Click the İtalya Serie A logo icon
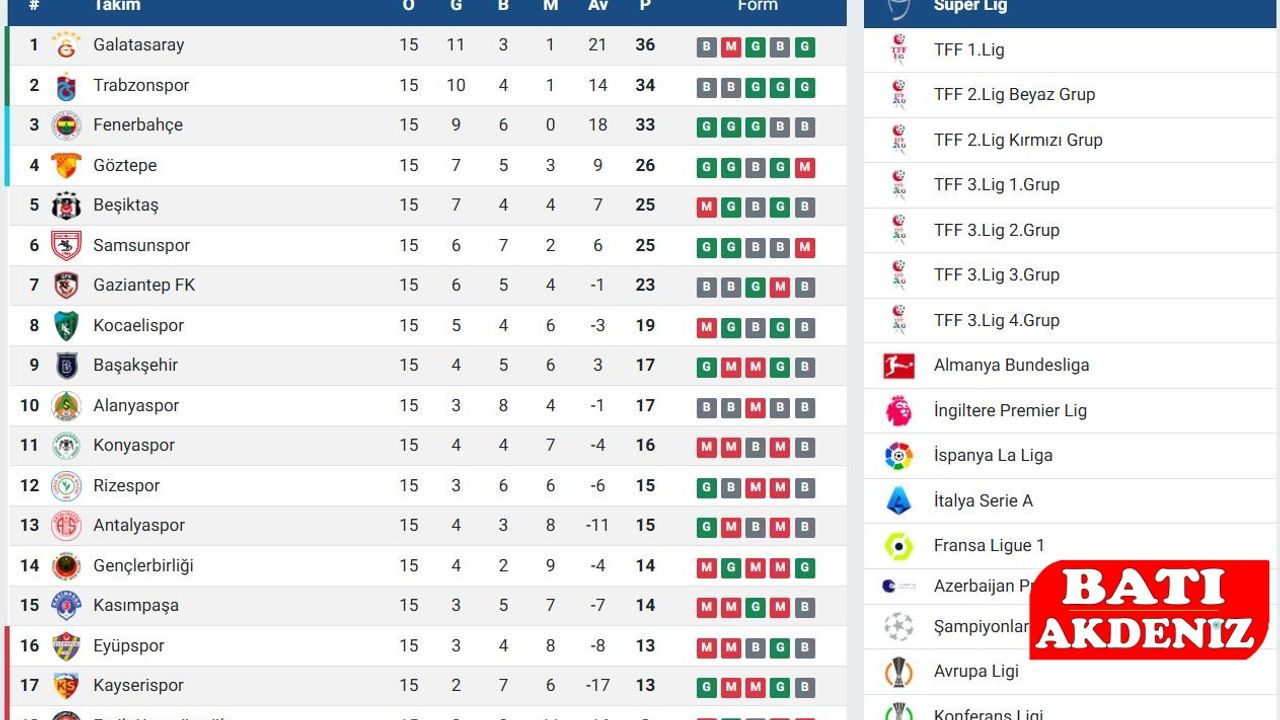Screen dimensions: 1280x720 click(x=899, y=501)
